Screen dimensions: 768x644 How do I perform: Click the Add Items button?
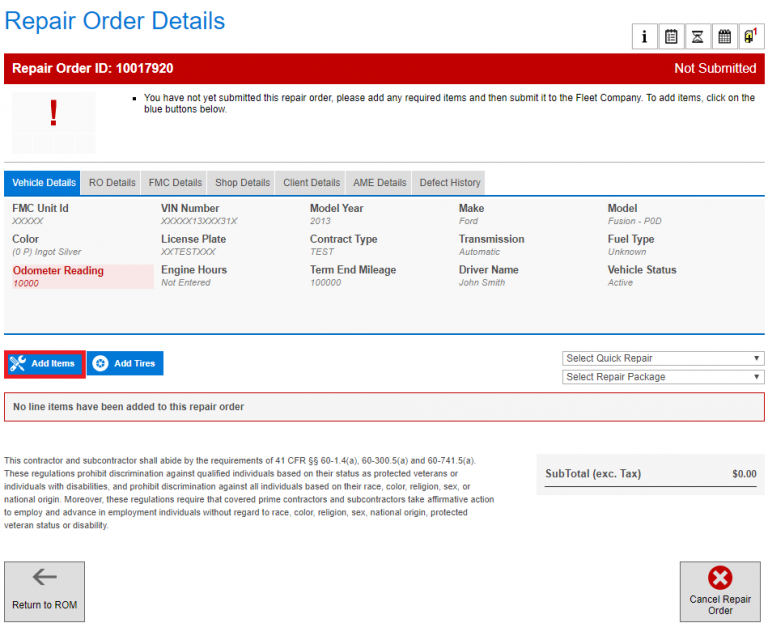(44, 364)
